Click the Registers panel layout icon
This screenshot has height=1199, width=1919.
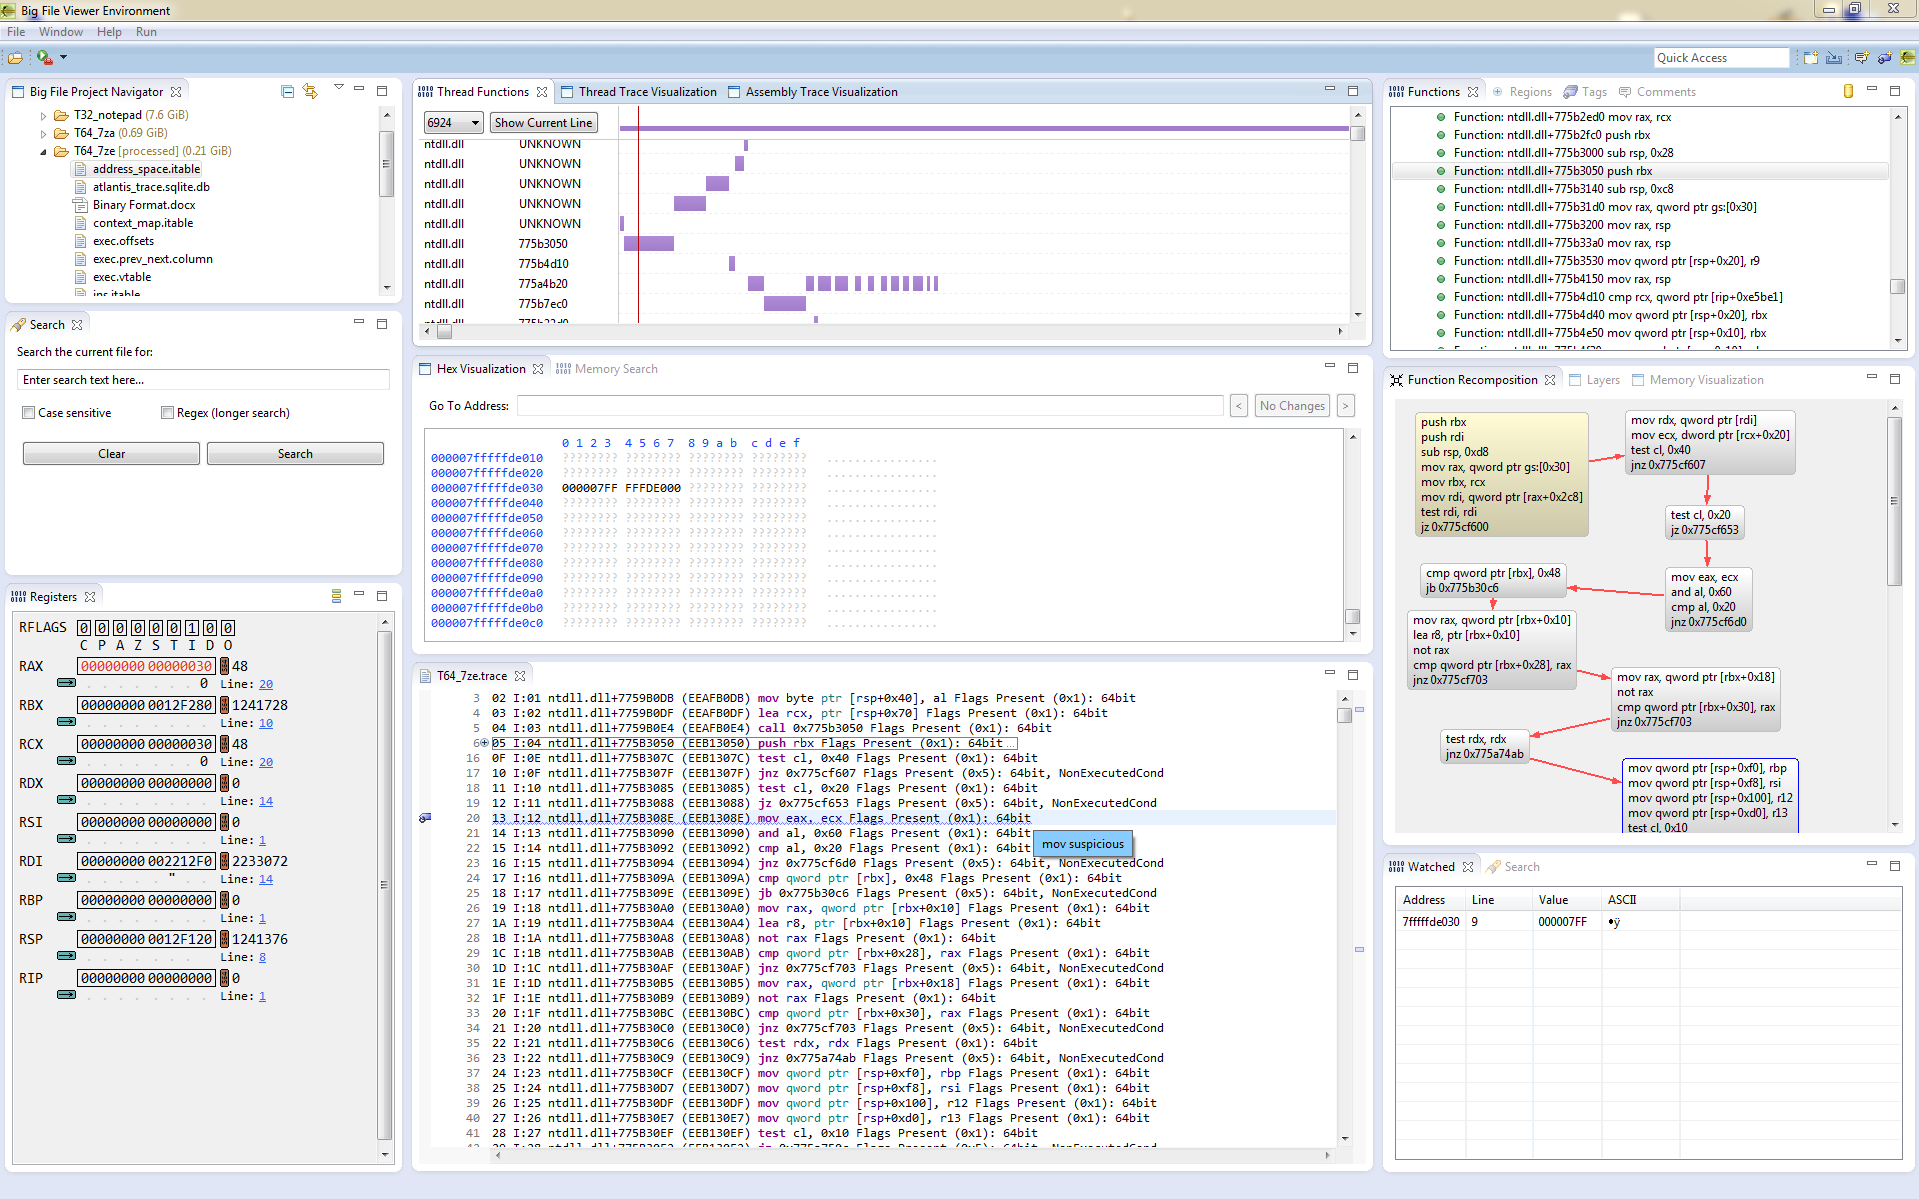click(336, 596)
